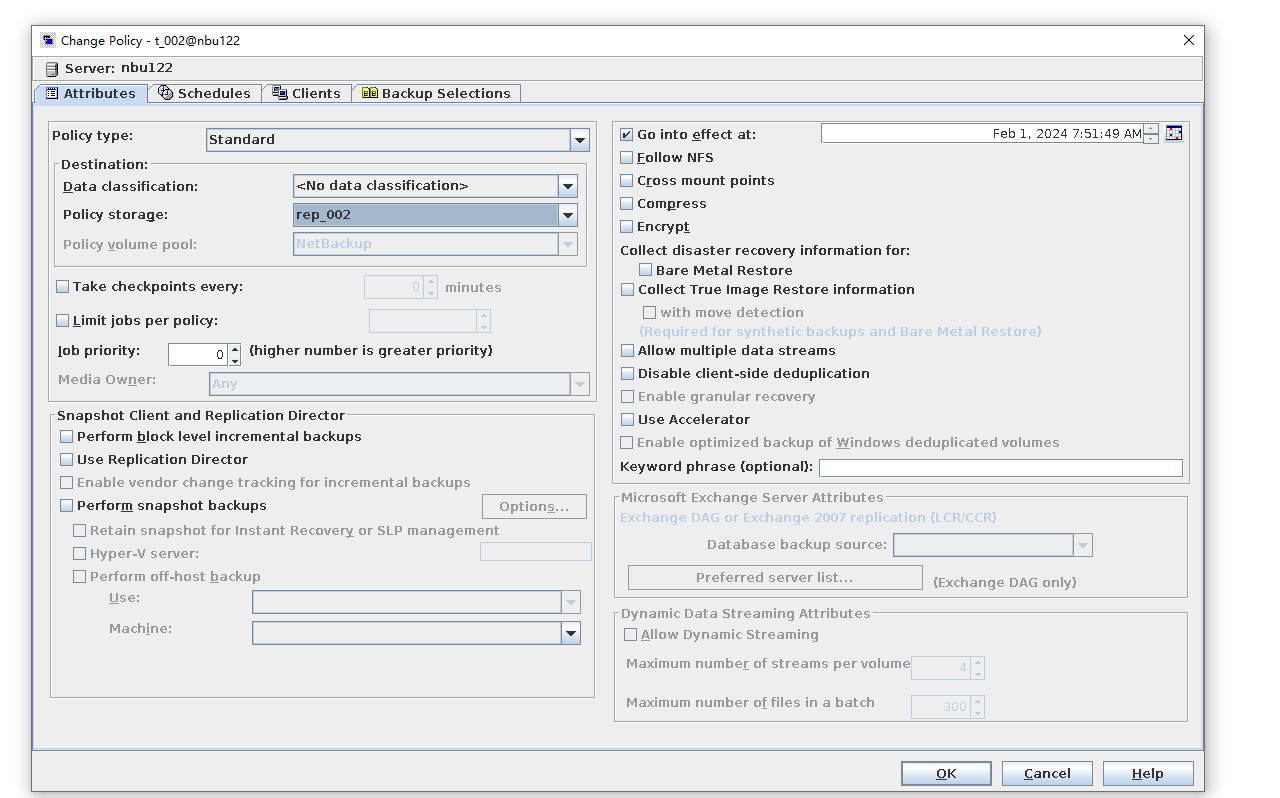The height and width of the screenshot is (798, 1280).
Task: Enable Use Replication Director checkbox
Action: pos(67,459)
